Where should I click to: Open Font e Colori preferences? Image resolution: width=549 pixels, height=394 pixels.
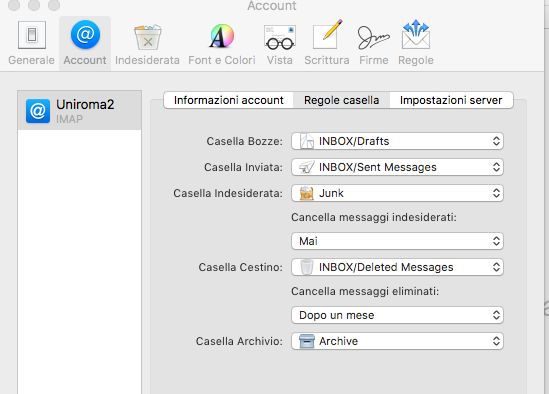(x=222, y=43)
